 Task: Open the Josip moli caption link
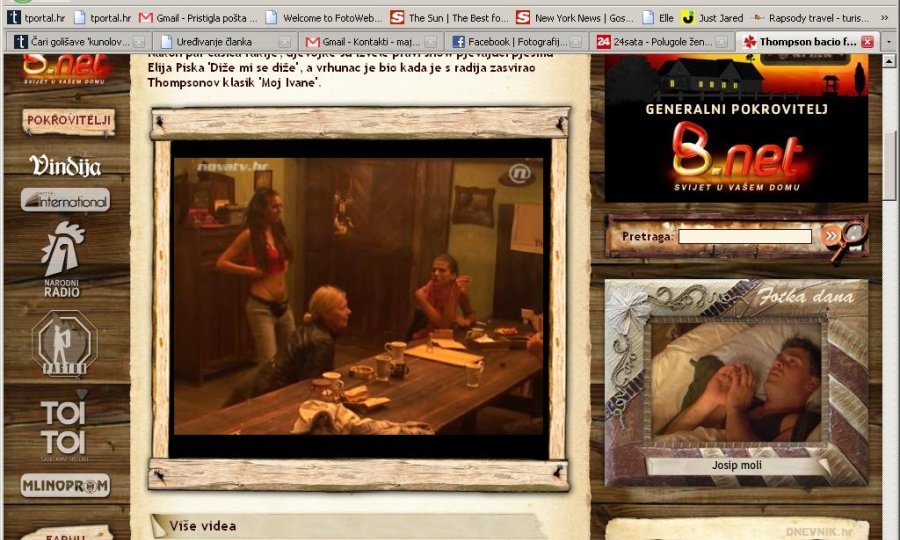pyautogui.click(x=736, y=465)
